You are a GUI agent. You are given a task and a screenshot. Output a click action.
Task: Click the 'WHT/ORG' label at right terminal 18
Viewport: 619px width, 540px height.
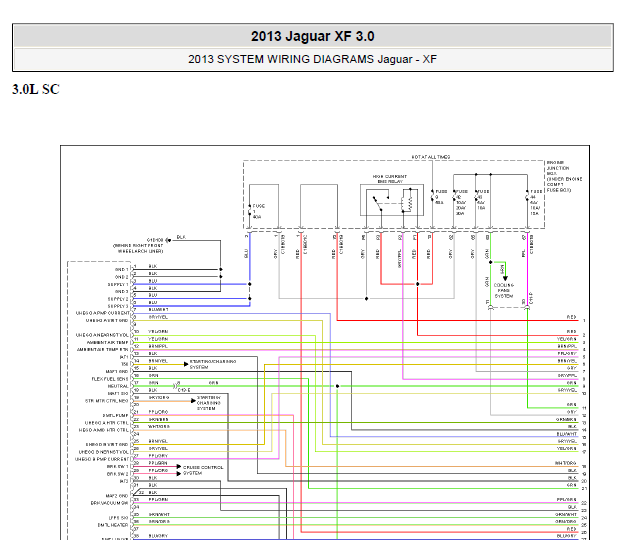[566, 463]
